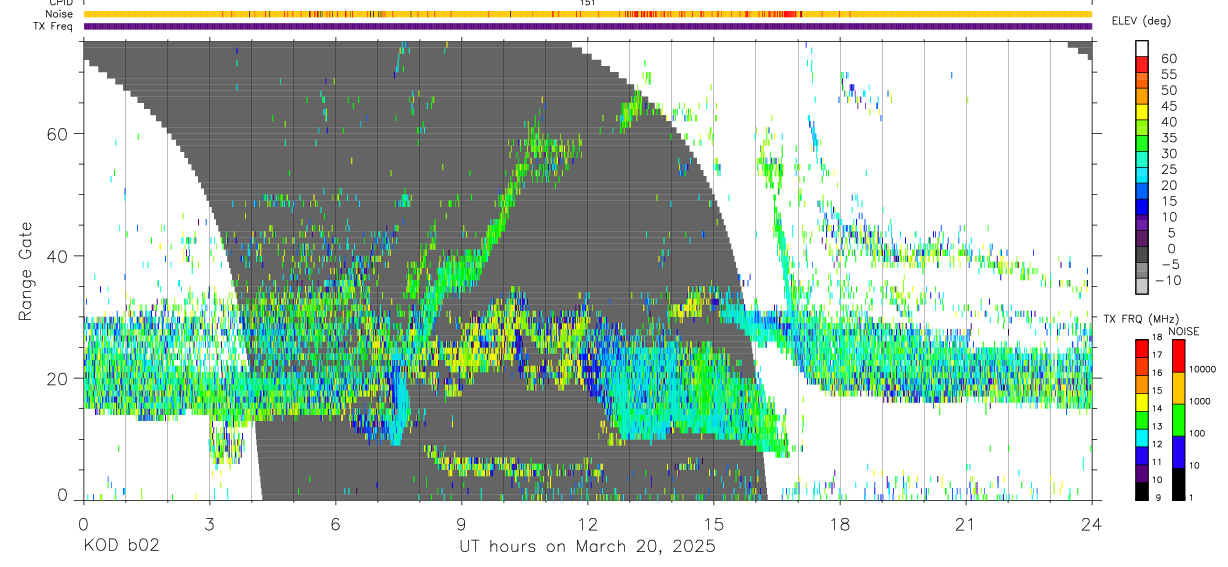Click the UT hours on March 20, 2025 title
The image size is (1228, 567).
(587, 547)
